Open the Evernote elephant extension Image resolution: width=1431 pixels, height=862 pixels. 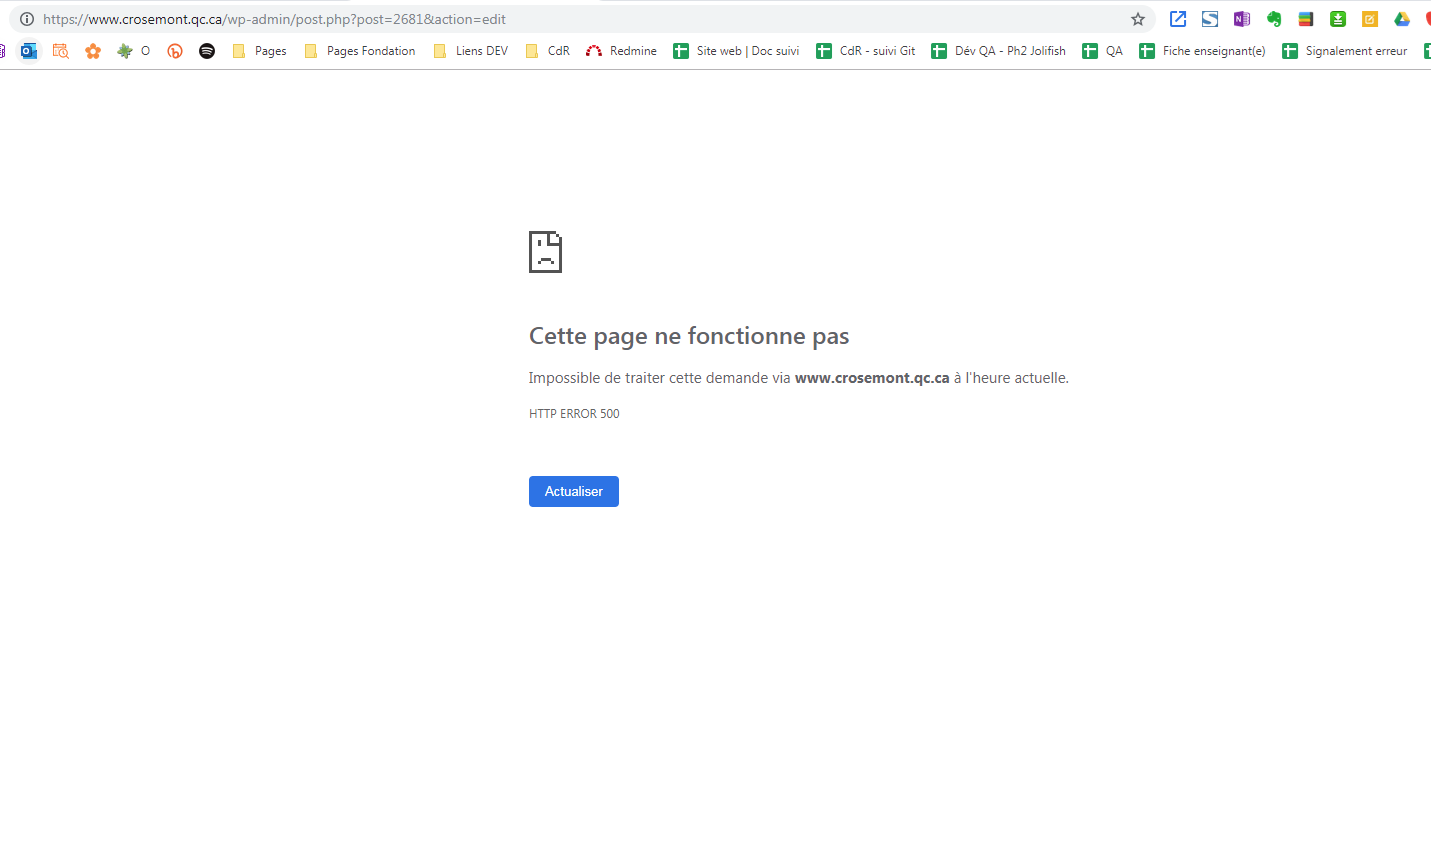[1273, 19]
